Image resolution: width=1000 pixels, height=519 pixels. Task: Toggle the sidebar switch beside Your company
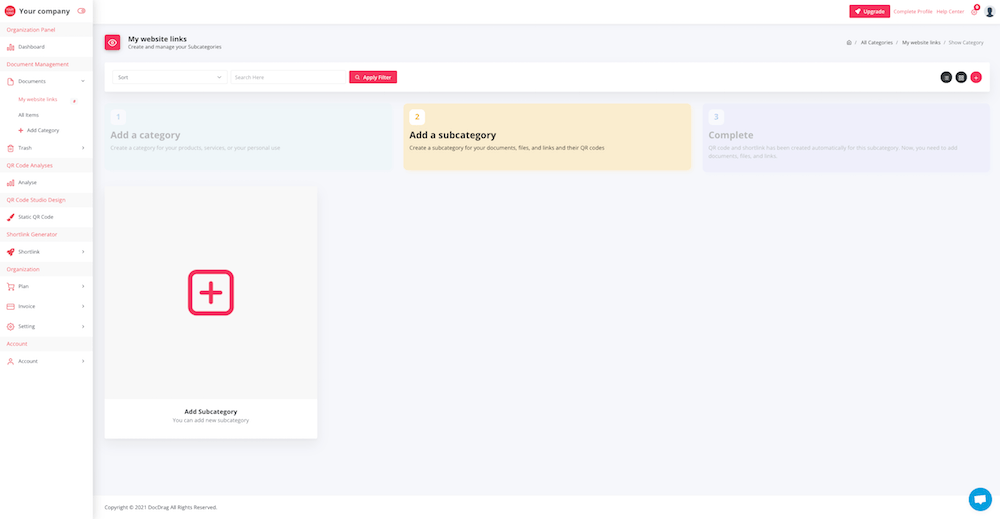(x=81, y=11)
